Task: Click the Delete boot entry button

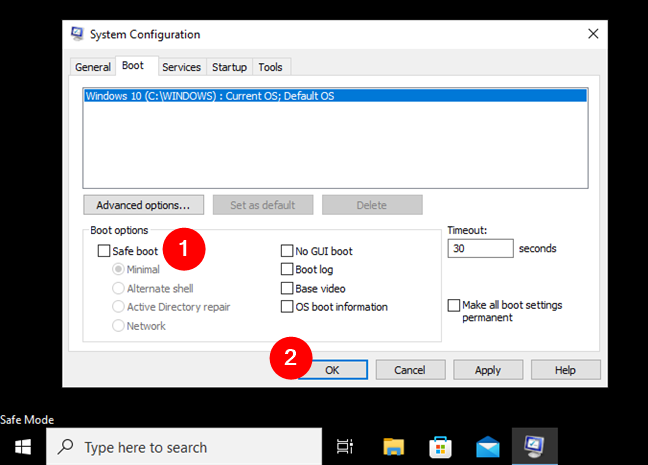Action: [372, 205]
